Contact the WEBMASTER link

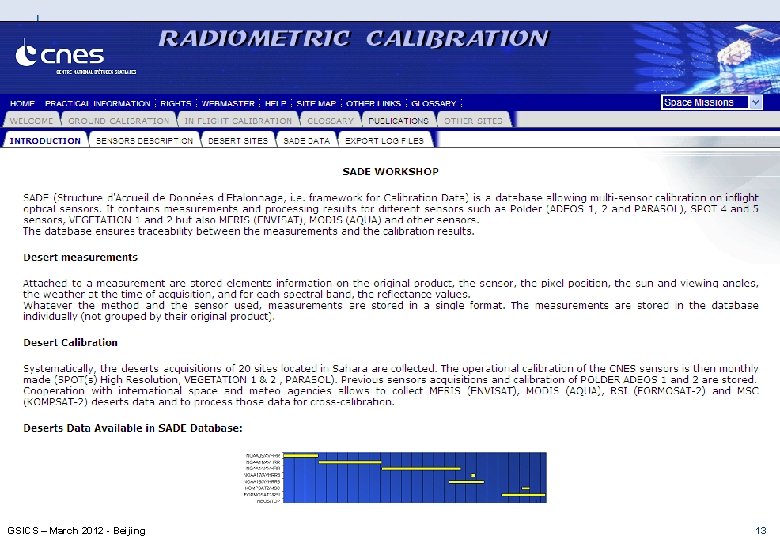click(x=228, y=103)
